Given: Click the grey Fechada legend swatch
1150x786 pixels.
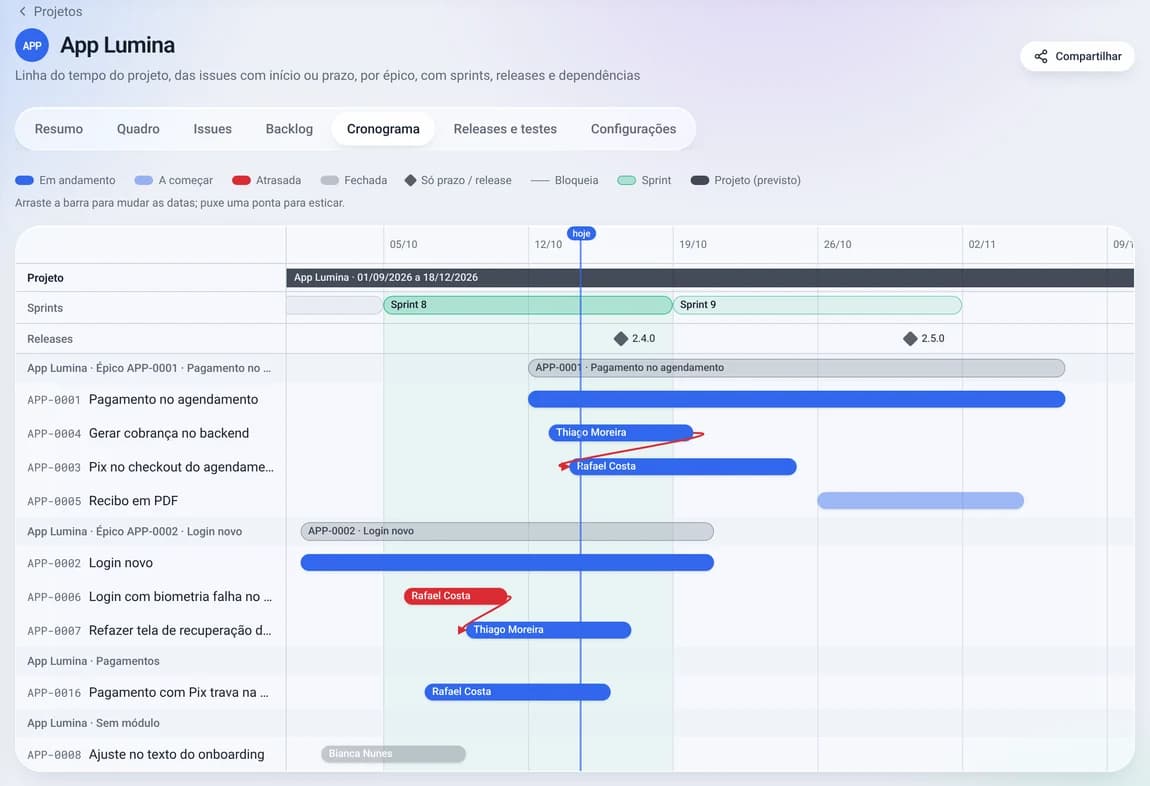Looking at the screenshot, I should [x=329, y=180].
